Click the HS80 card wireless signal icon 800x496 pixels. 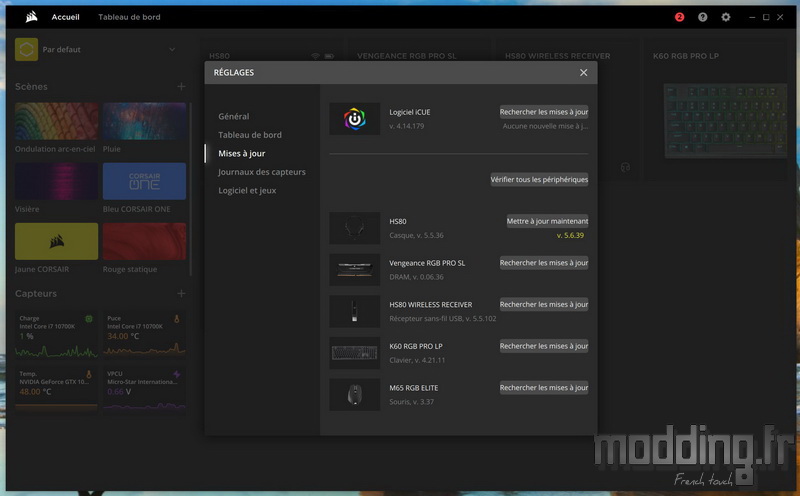315,56
